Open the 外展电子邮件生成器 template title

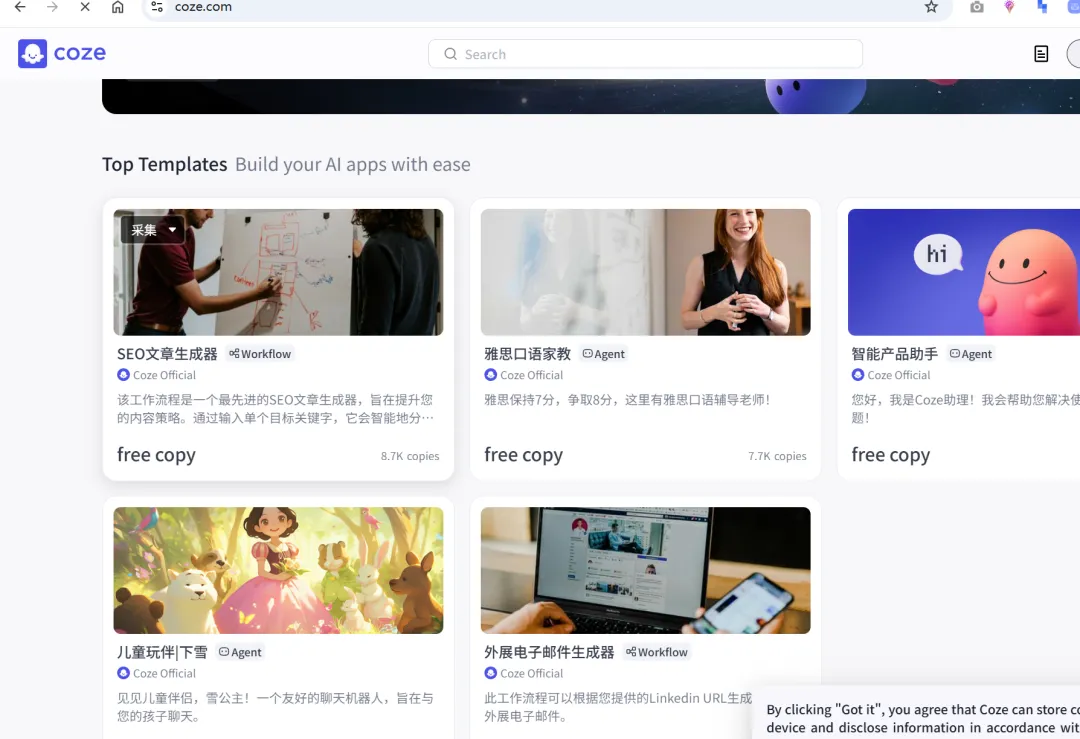coord(549,652)
